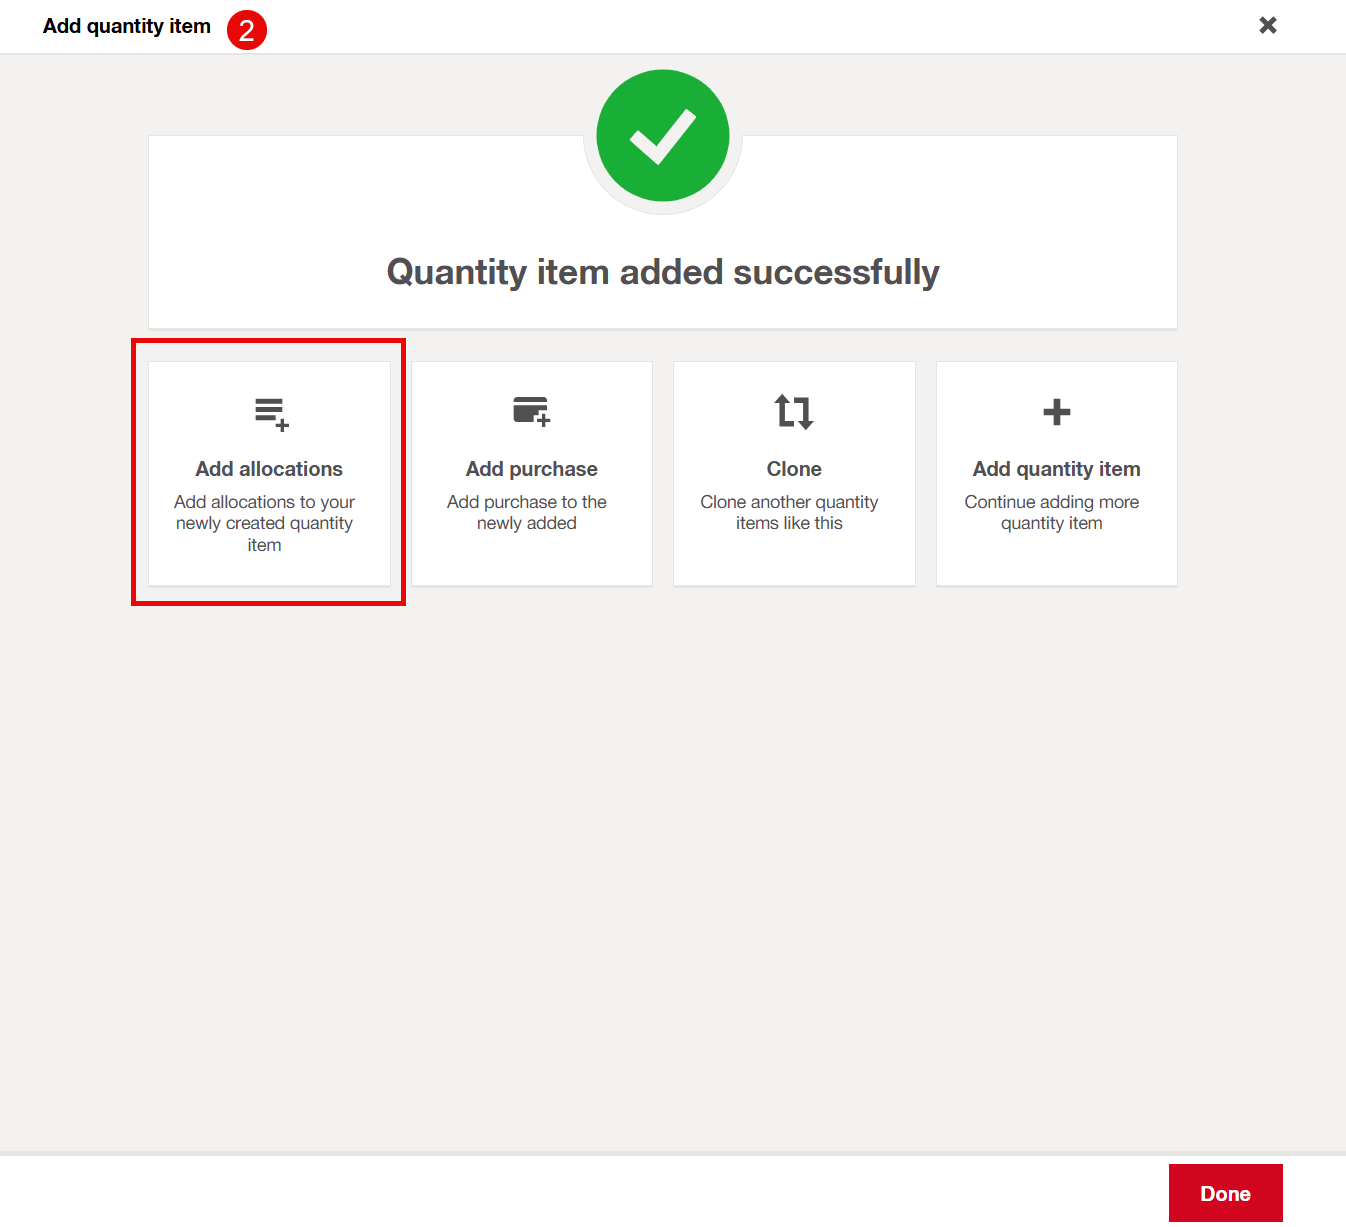
Task: Click 'Add purchase to the newly added' text
Action: point(527,512)
